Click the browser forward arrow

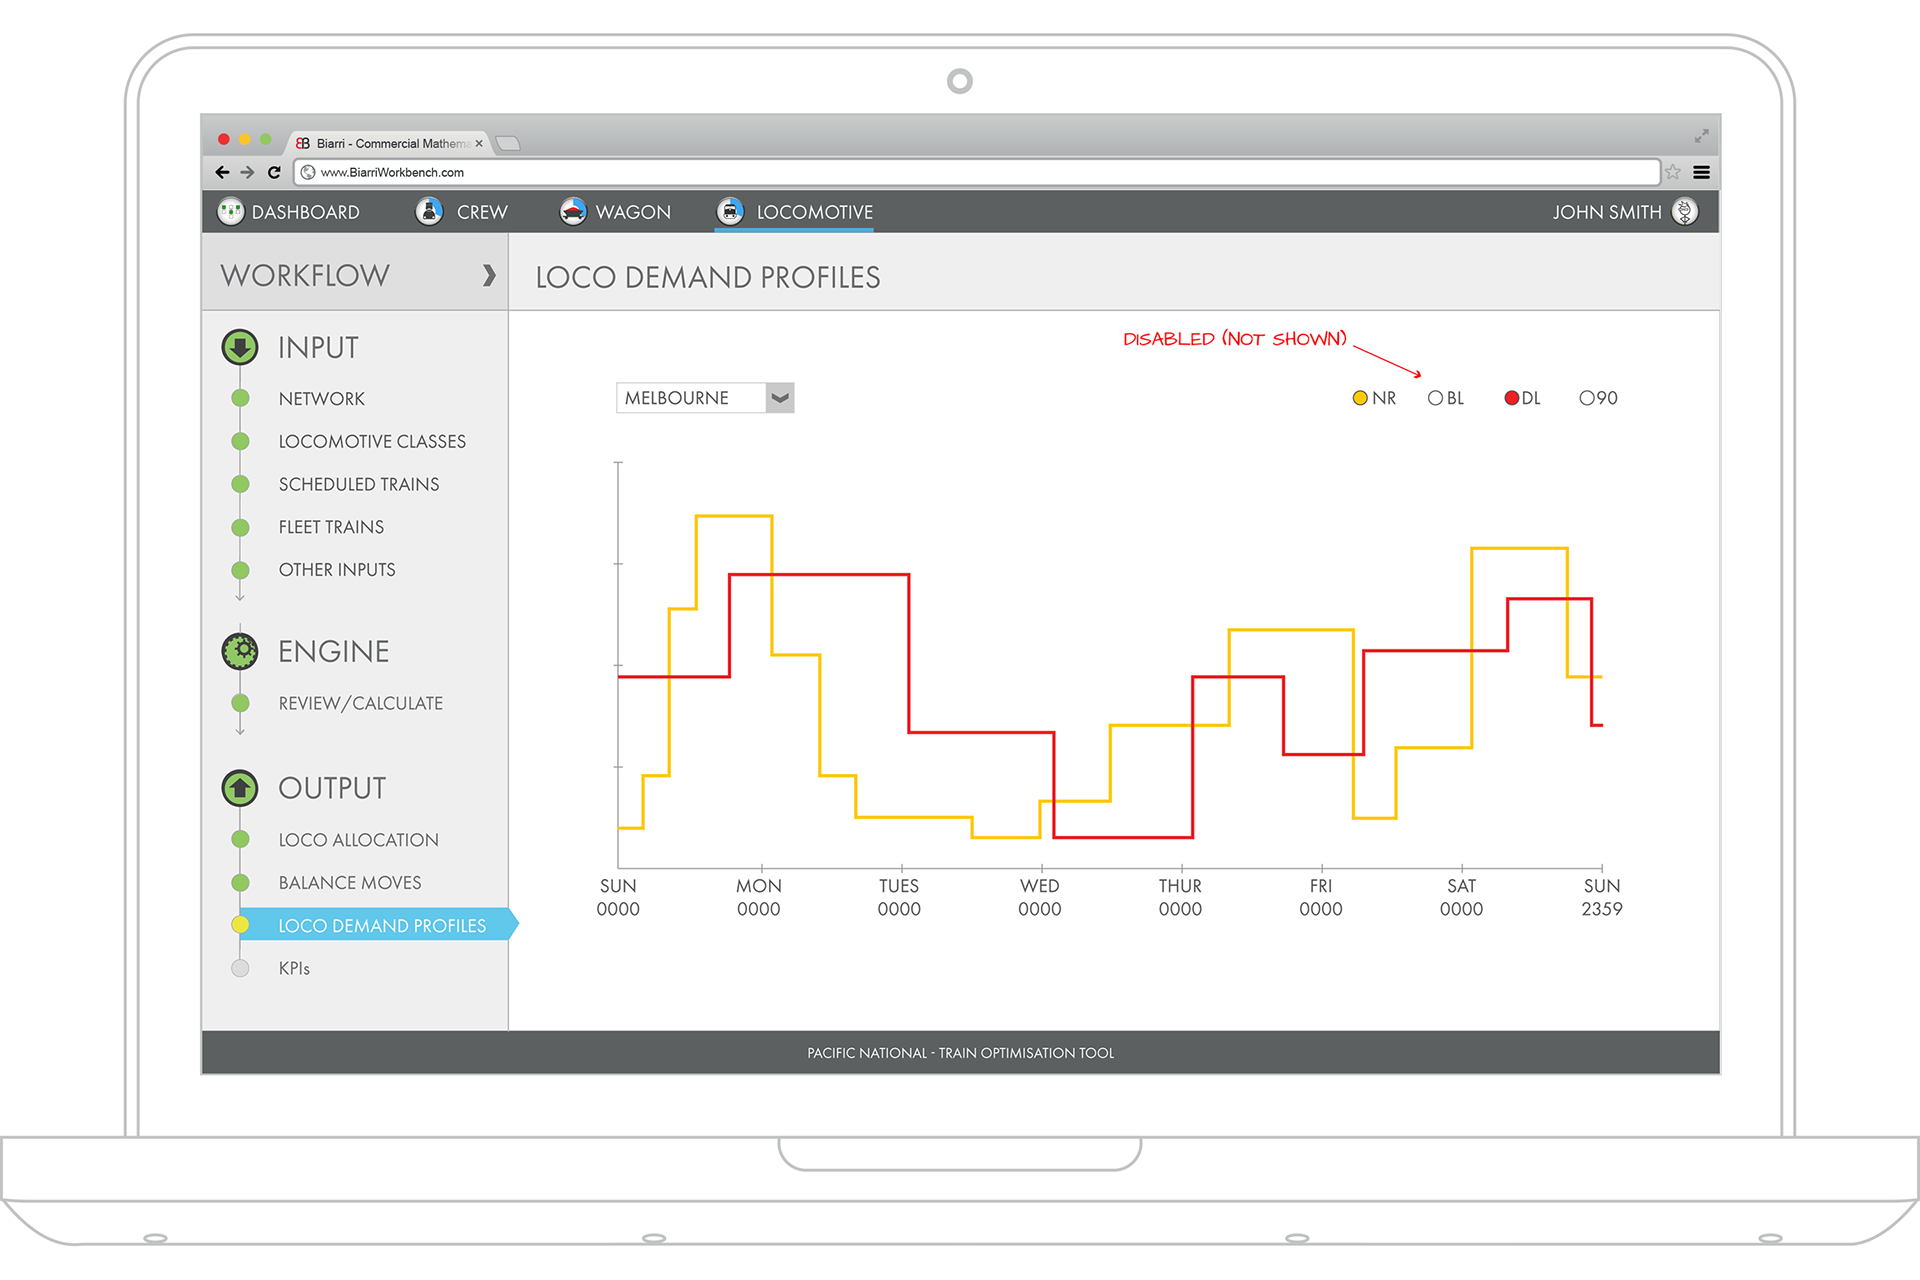click(x=247, y=172)
